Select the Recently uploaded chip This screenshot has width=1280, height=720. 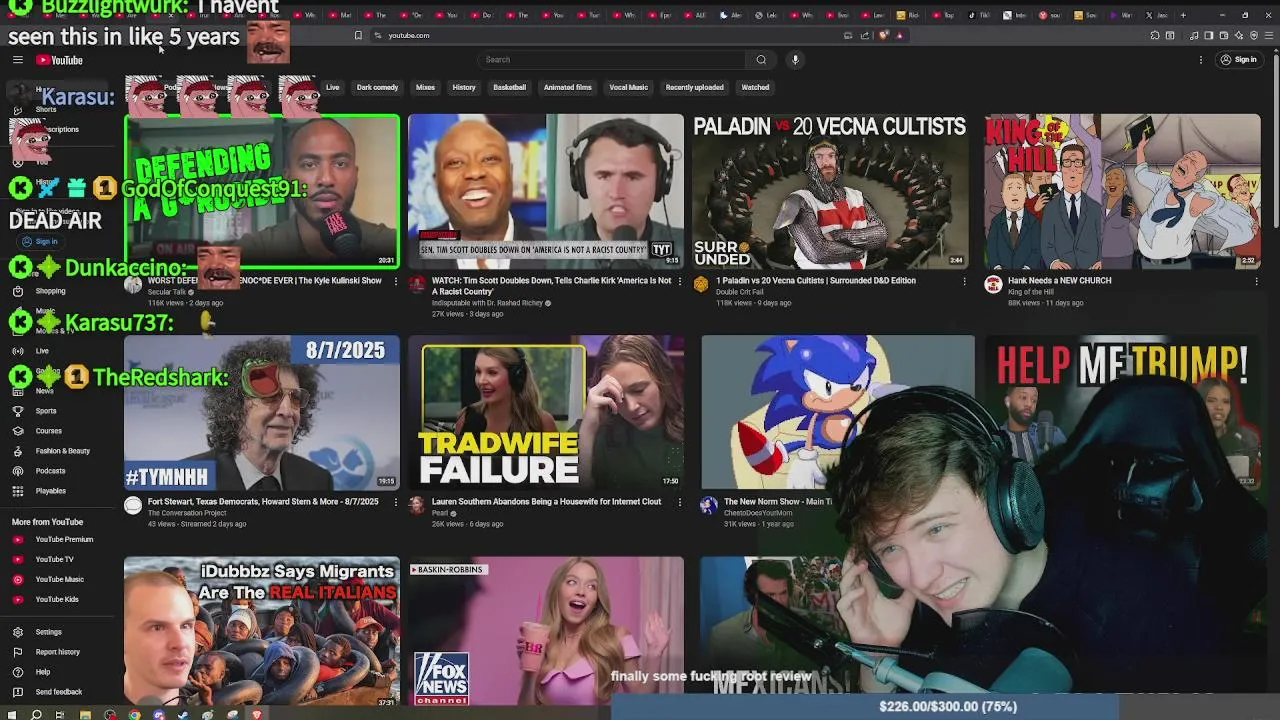(694, 87)
